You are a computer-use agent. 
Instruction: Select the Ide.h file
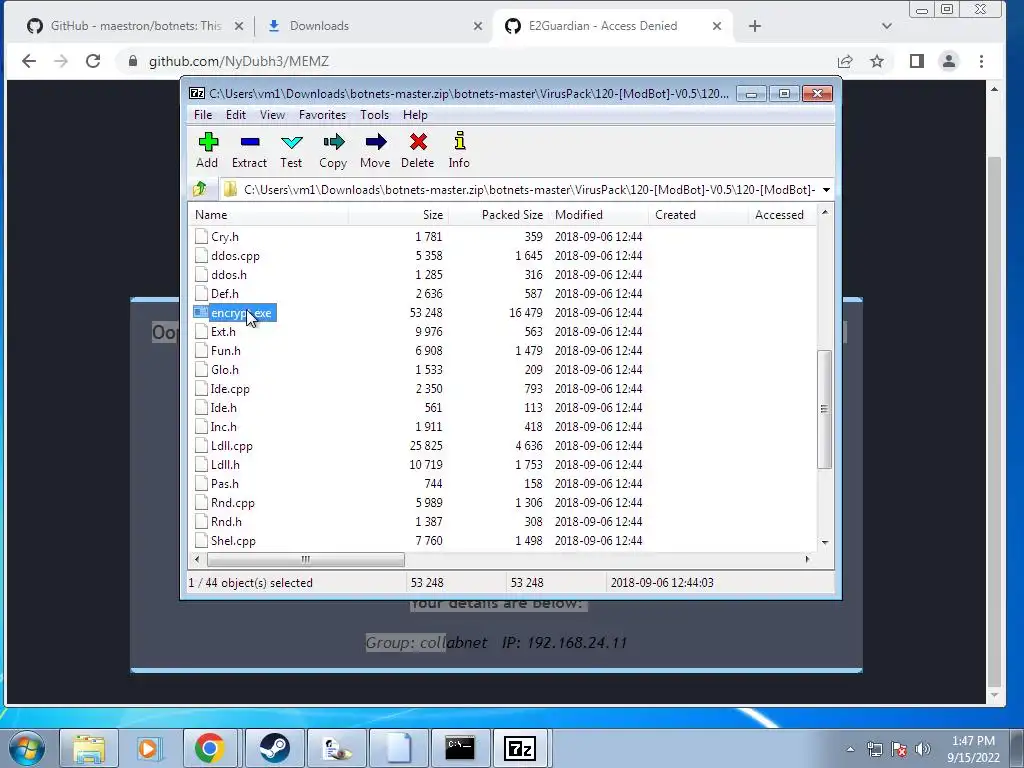click(x=223, y=408)
